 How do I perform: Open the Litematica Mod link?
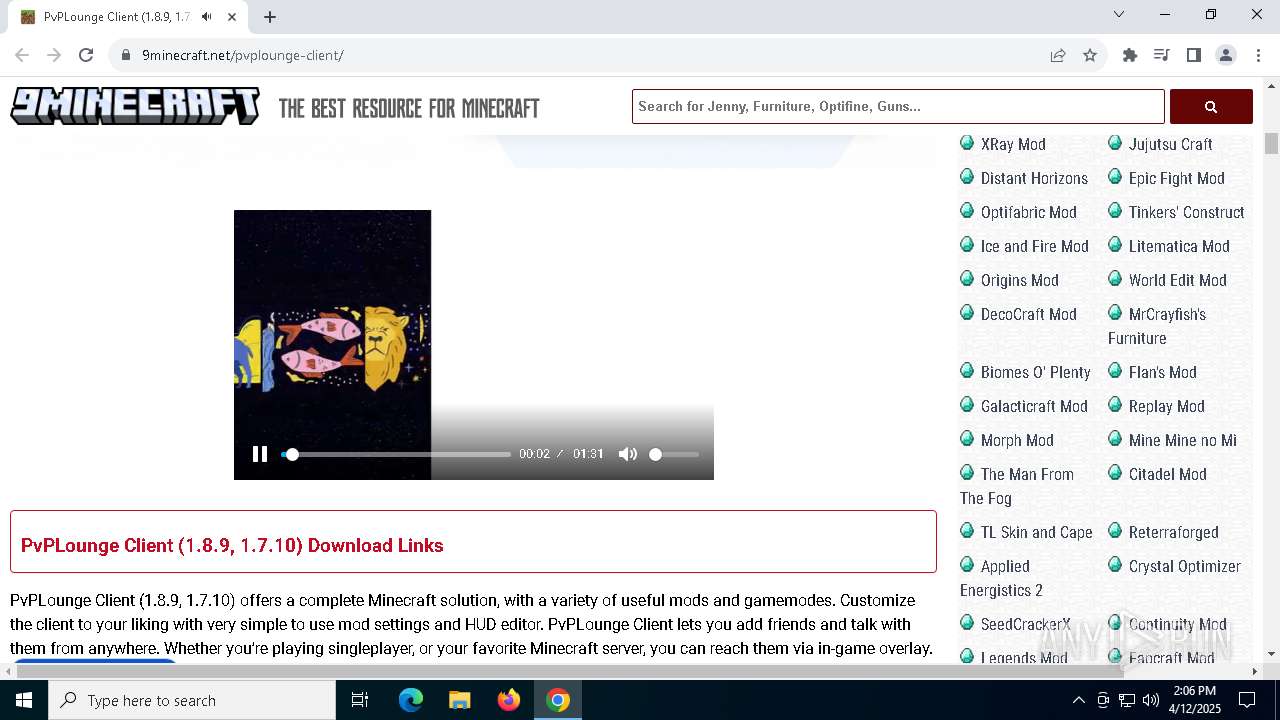[1179, 246]
